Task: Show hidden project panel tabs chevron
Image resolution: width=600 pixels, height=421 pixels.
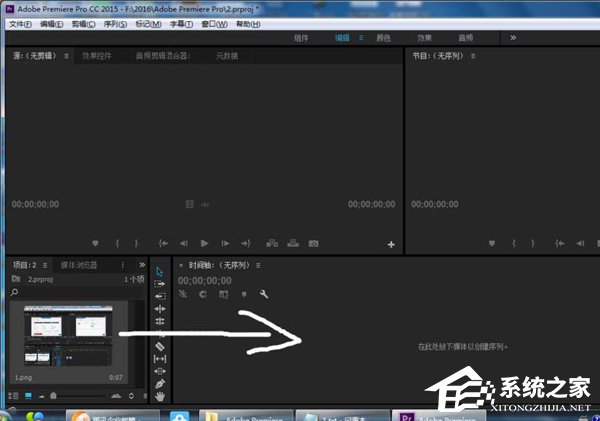Action: [142, 265]
